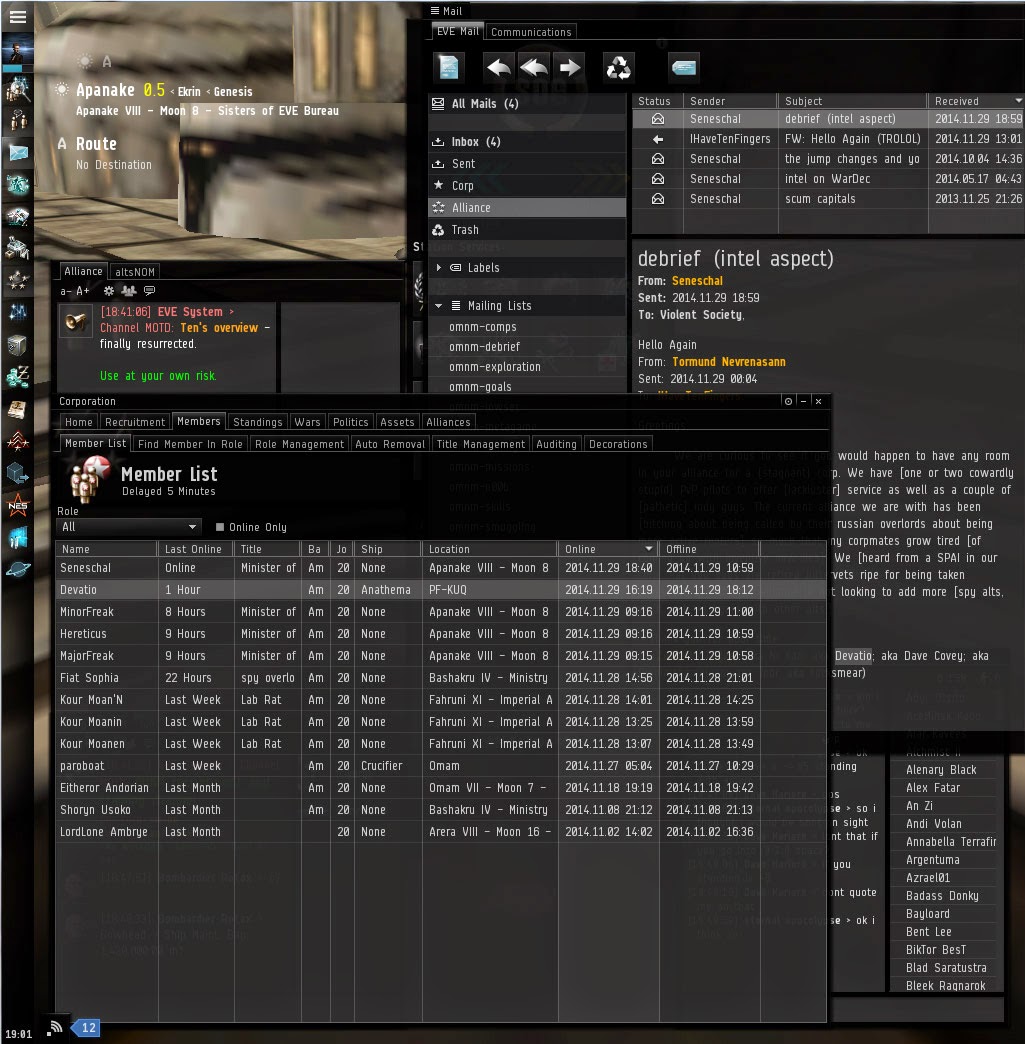This screenshot has height=1044, width=1025.
Task: Open the Role dropdown showing All
Action: pos(128,527)
